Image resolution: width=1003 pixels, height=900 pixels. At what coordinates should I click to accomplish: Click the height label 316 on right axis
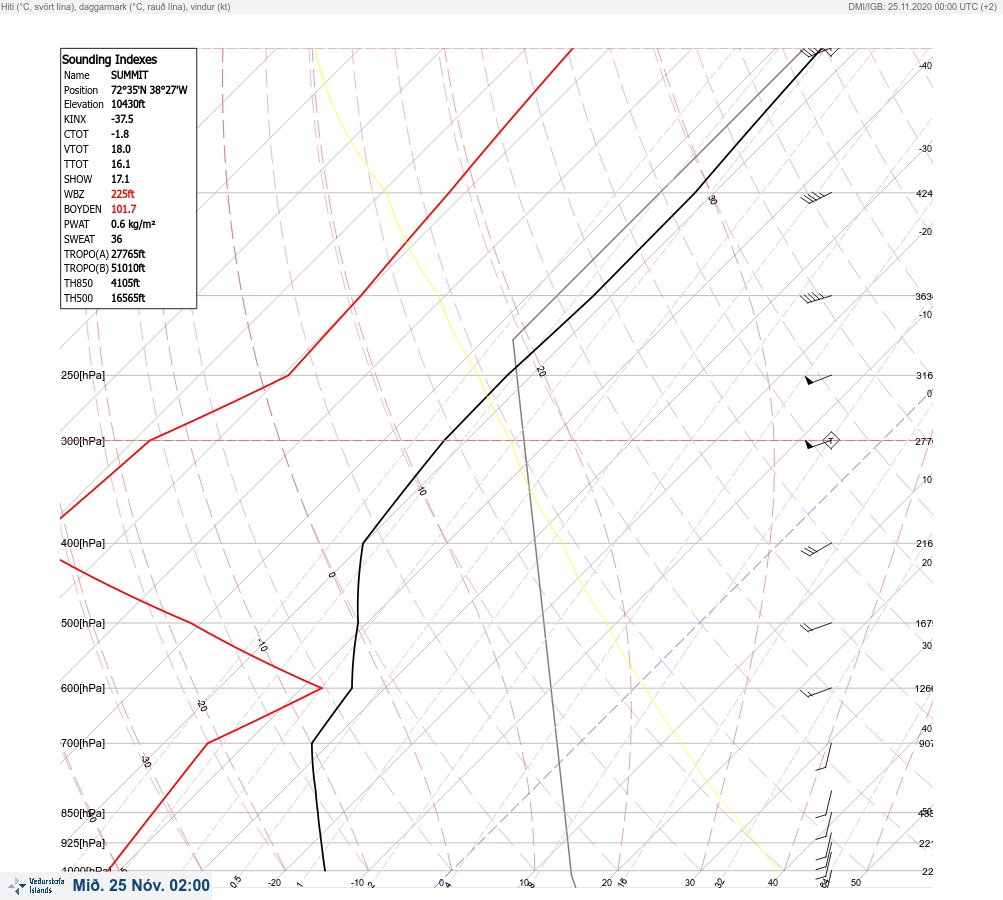click(924, 375)
